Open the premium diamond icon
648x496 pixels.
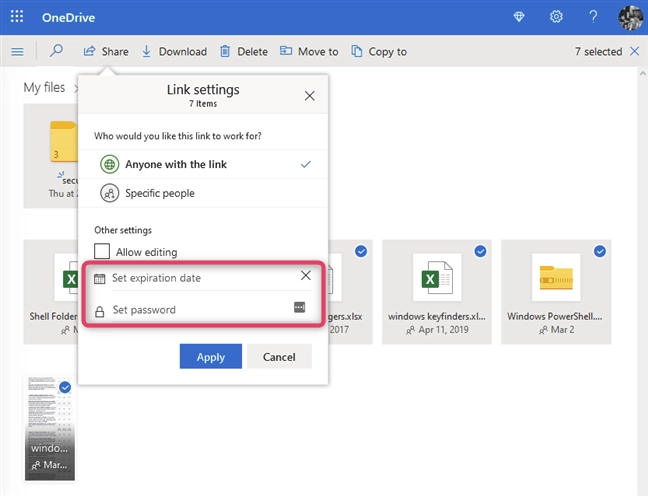(x=519, y=17)
